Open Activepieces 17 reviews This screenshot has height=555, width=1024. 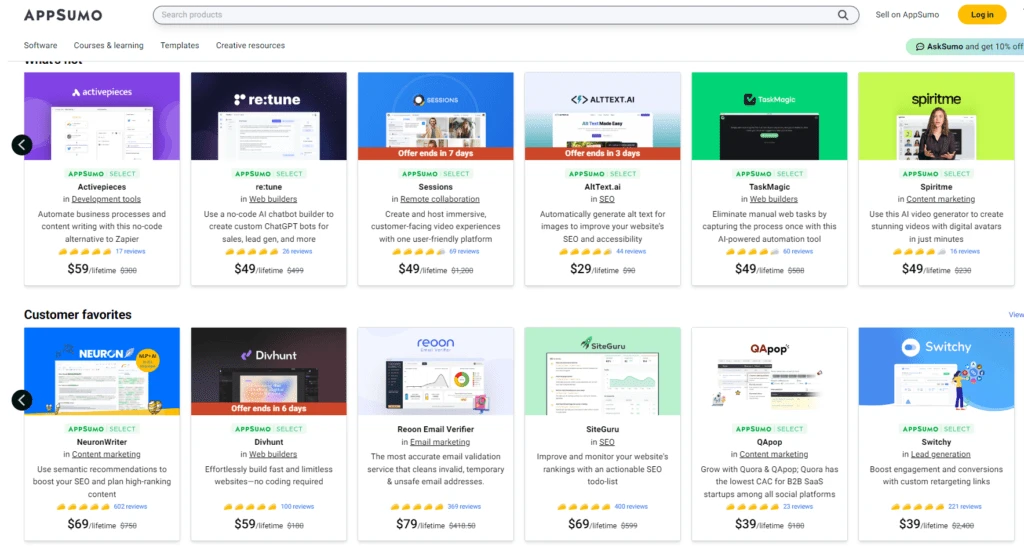coord(131,251)
